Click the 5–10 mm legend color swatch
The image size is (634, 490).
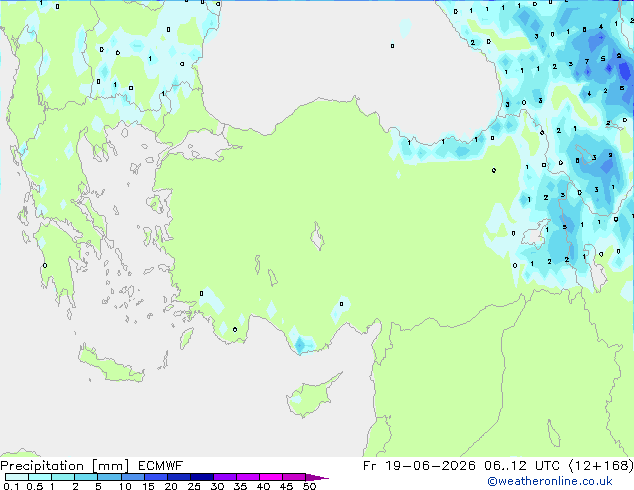(109, 477)
